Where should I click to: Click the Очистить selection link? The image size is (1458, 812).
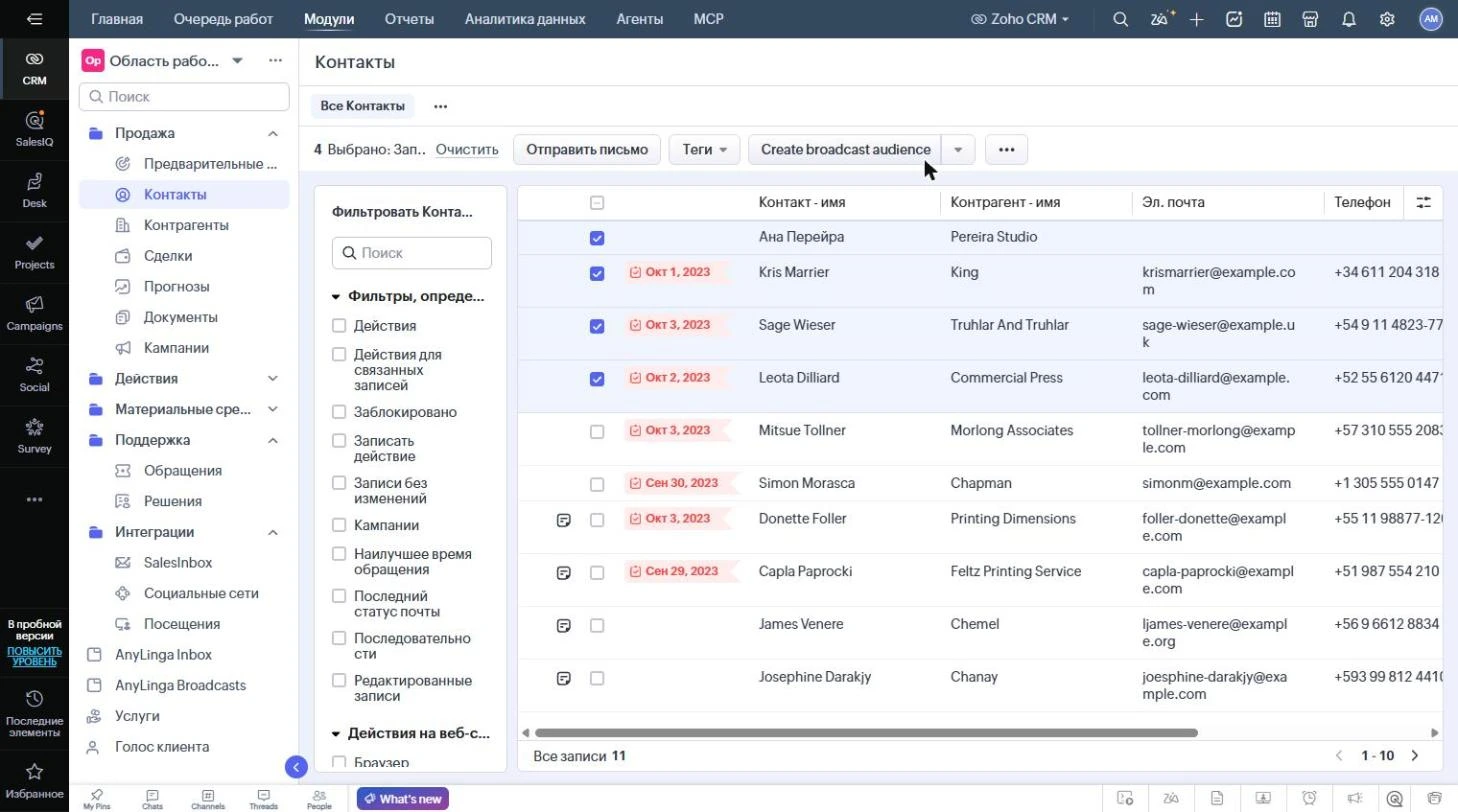[467, 149]
